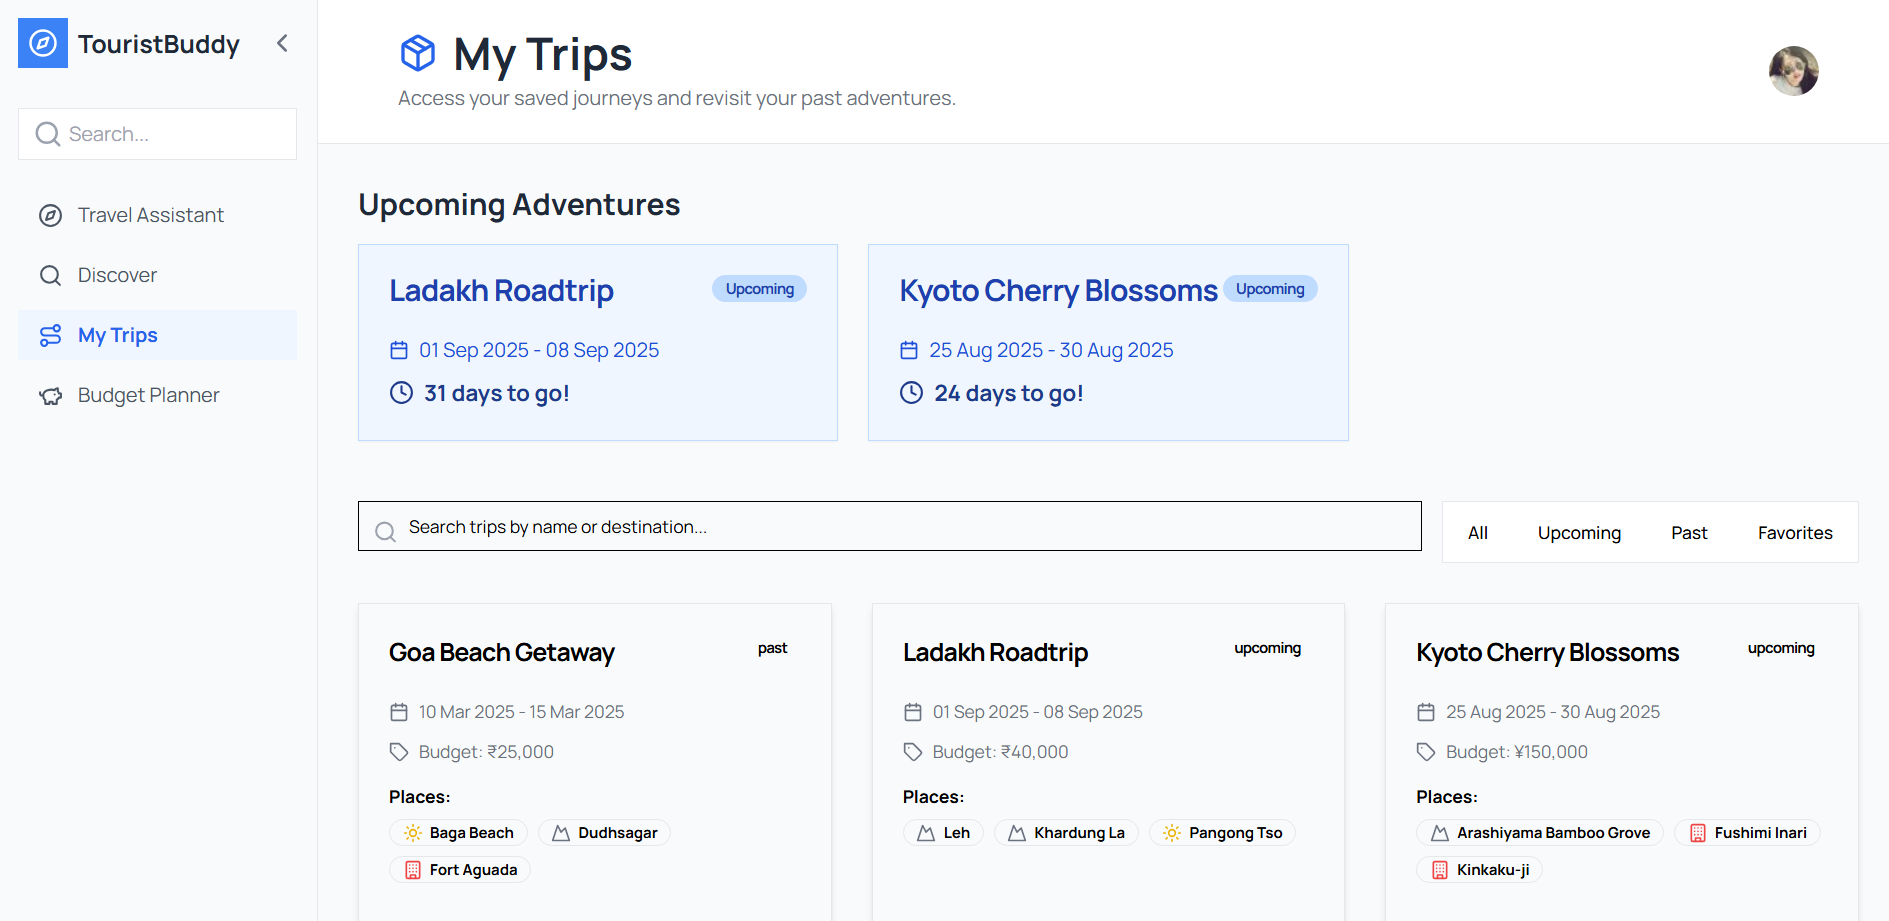Click the user profile avatar

[x=1793, y=71]
